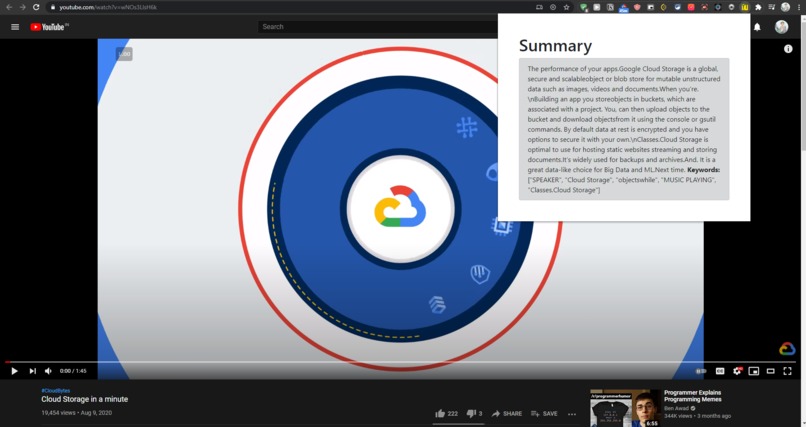Open the #CloudBytes hashtag link
Image resolution: width=806 pixels, height=427 pixels.
56,391
